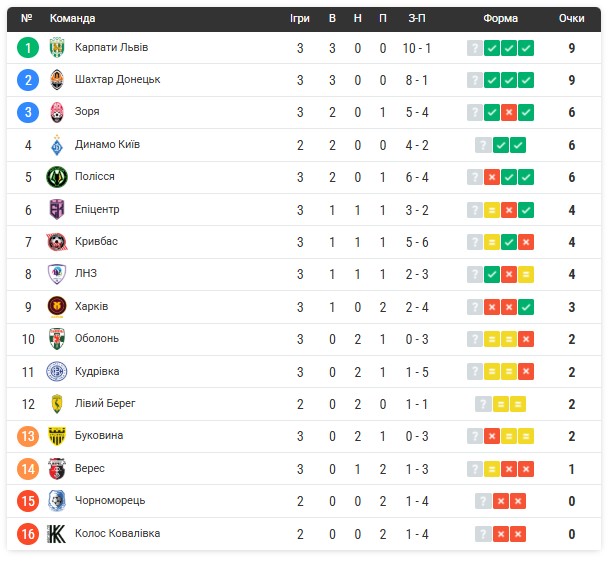610x562 pixels.
Task: Click the red position 16 badge
Action: (x=28, y=534)
